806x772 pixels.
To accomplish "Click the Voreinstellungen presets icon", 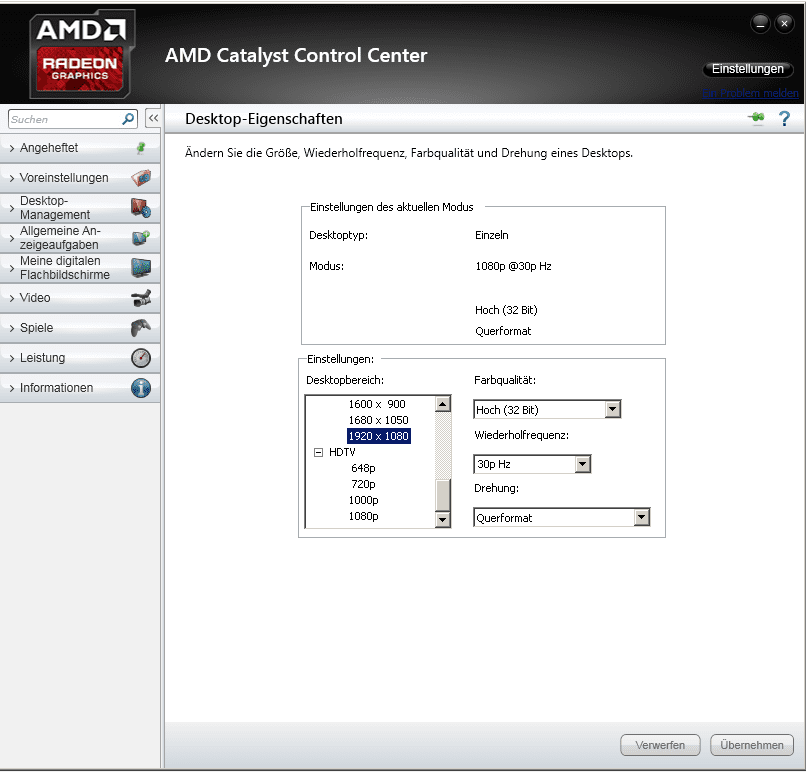I will tap(141, 178).
